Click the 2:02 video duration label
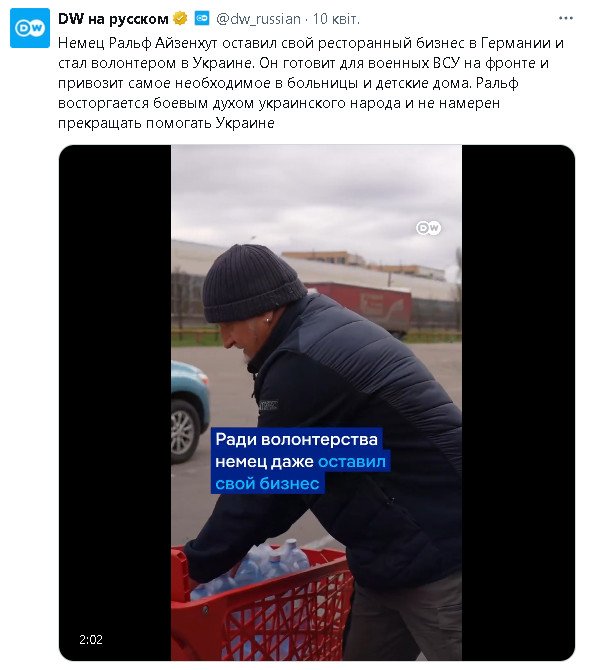 91,640
